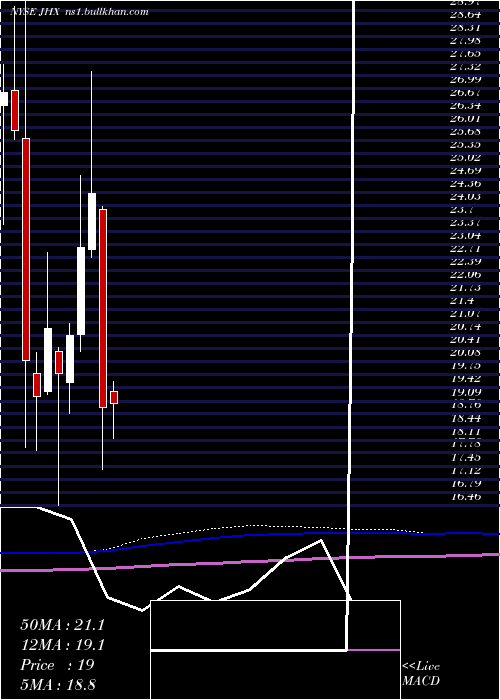Image resolution: width=500 pixels, height=700 pixels.
Task: Click the 20.41 price axis label
Action: (465, 340)
